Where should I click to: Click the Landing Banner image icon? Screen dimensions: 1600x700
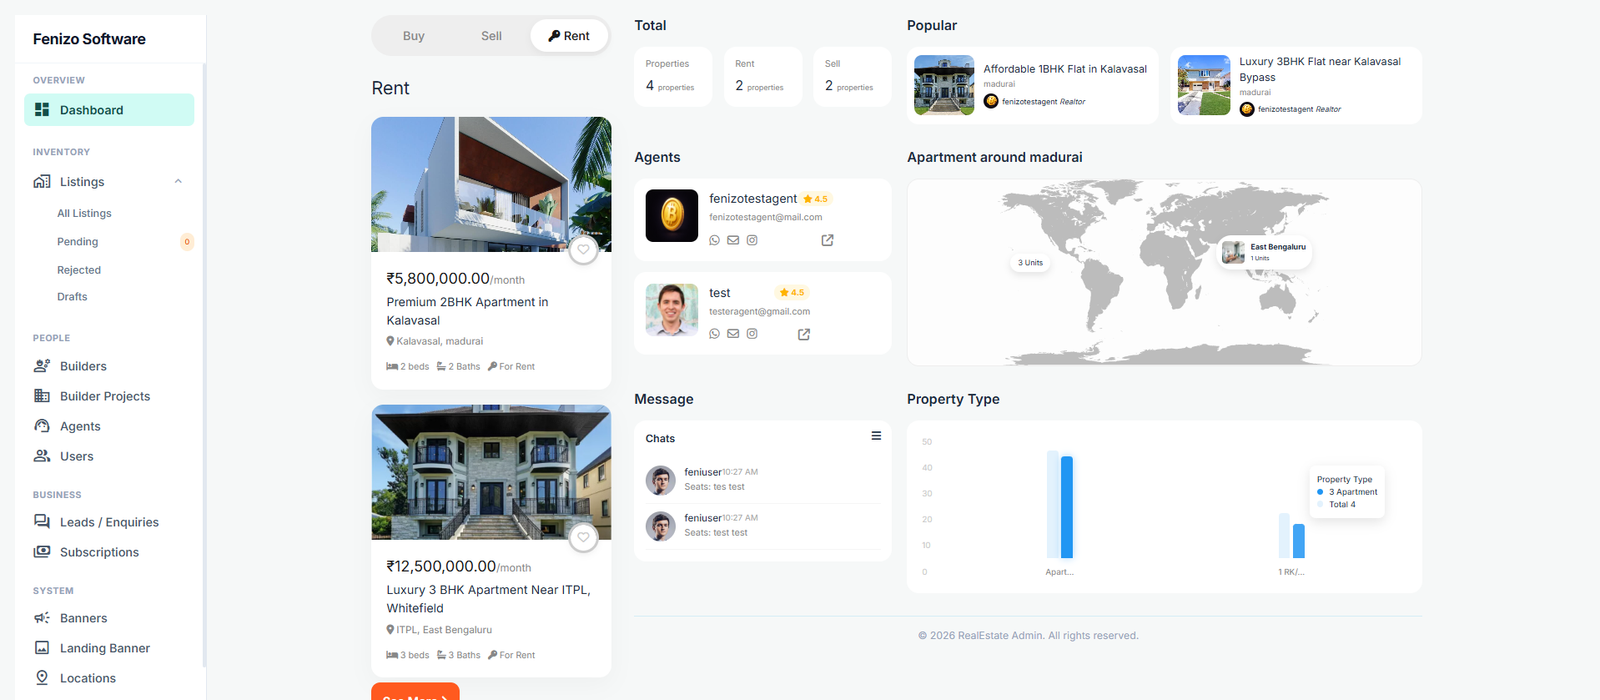(42, 648)
